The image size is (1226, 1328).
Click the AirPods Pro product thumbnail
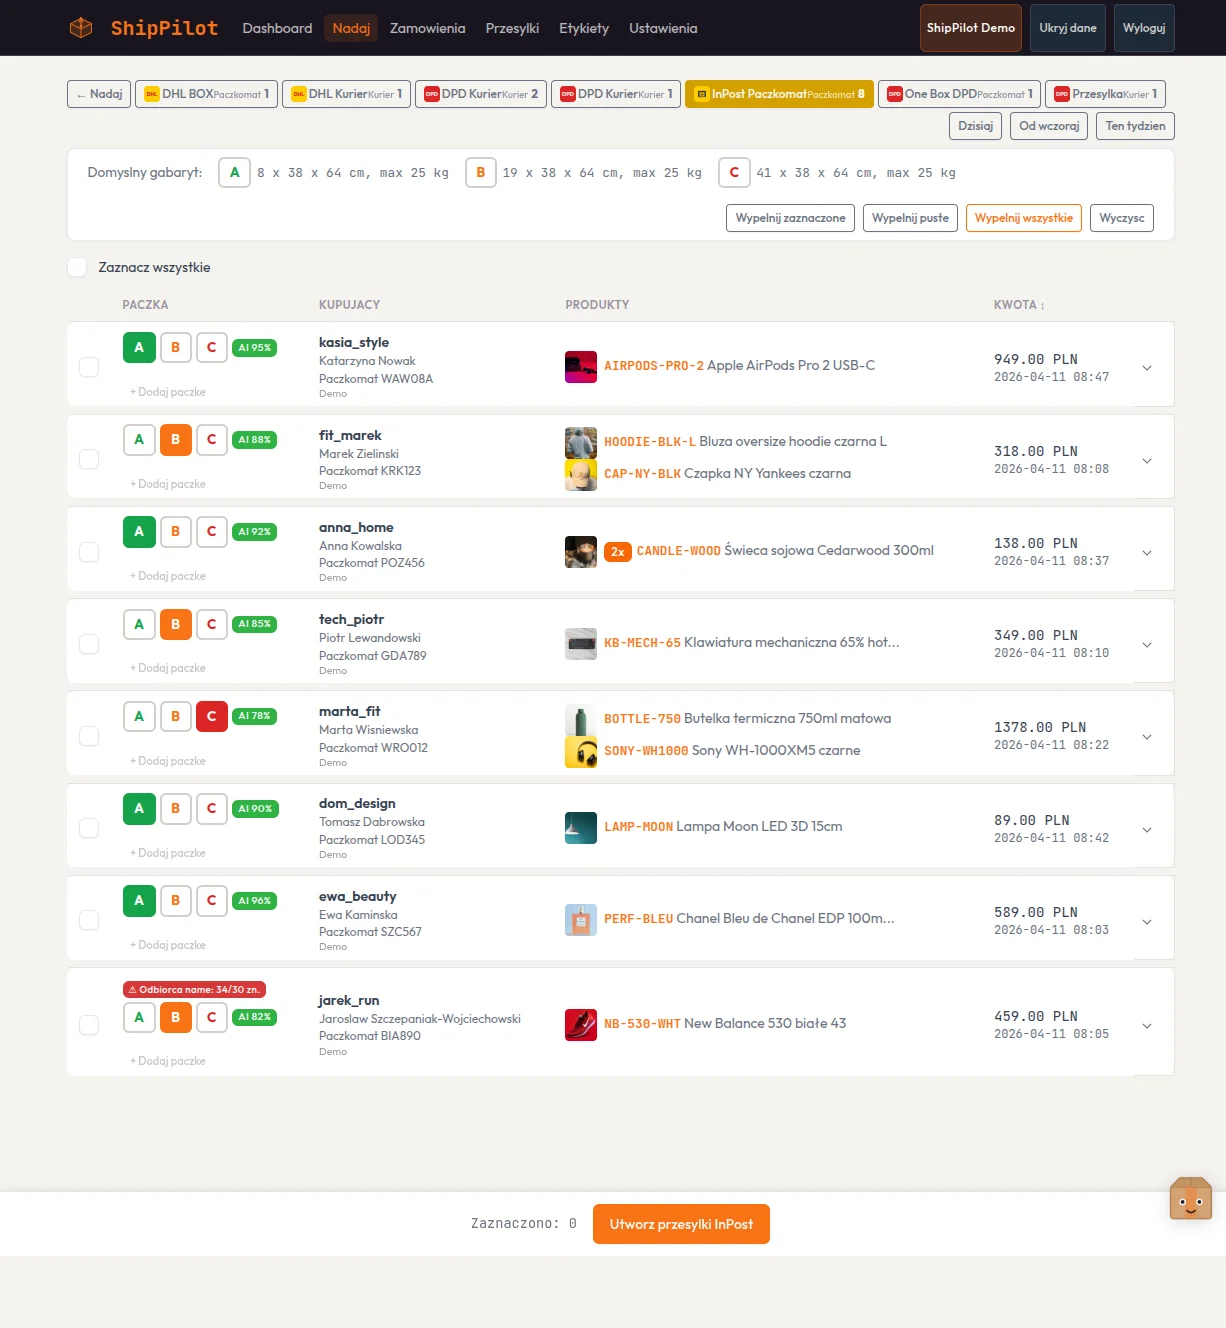click(581, 367)
